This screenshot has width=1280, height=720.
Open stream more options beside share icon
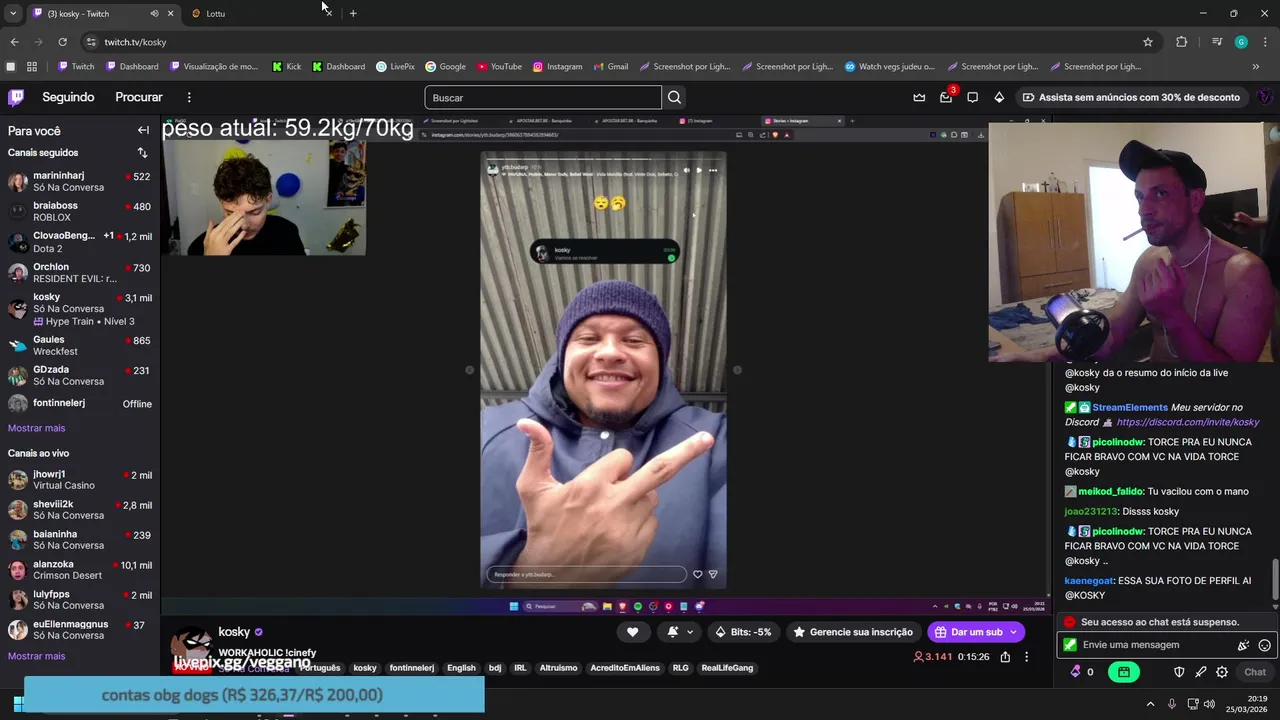(x=1026, y=657)
